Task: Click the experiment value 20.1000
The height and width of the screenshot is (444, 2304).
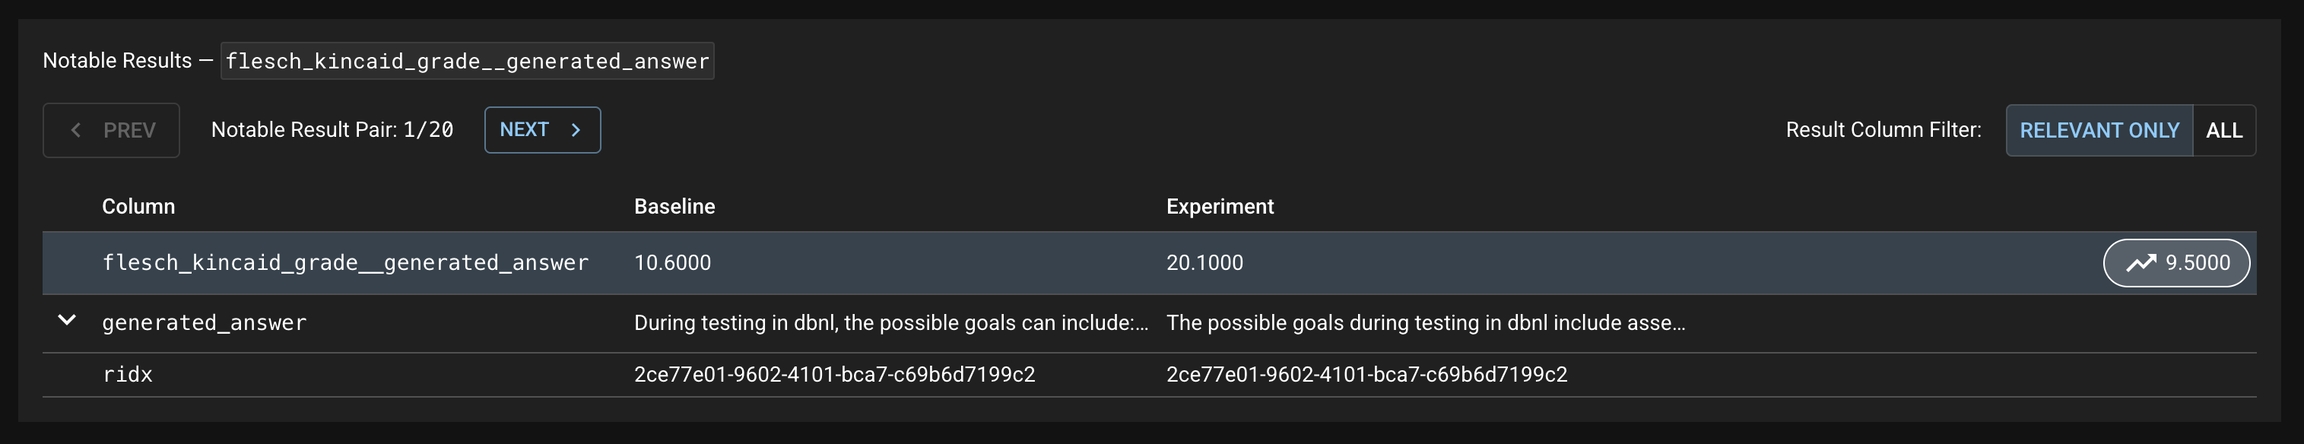Action: (x=1204, y=263)
